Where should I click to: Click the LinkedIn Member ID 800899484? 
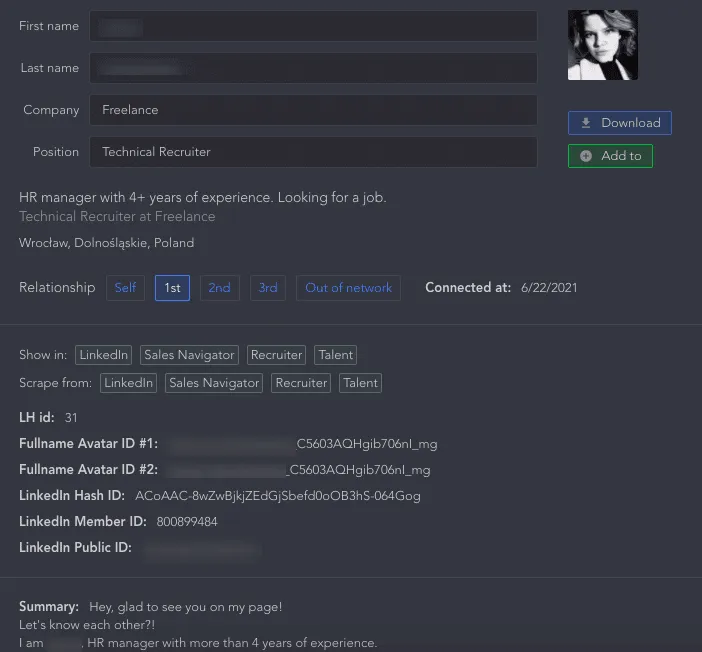pos(187,522)
